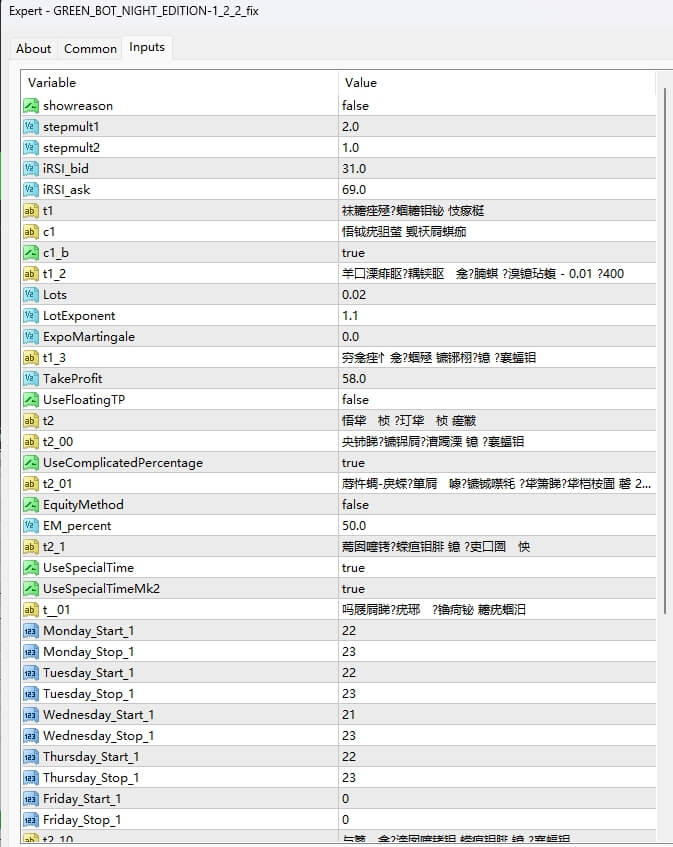Click the Thursday_Stop_1 integer icon
The image size is (673, 847).
click(31, 778)
